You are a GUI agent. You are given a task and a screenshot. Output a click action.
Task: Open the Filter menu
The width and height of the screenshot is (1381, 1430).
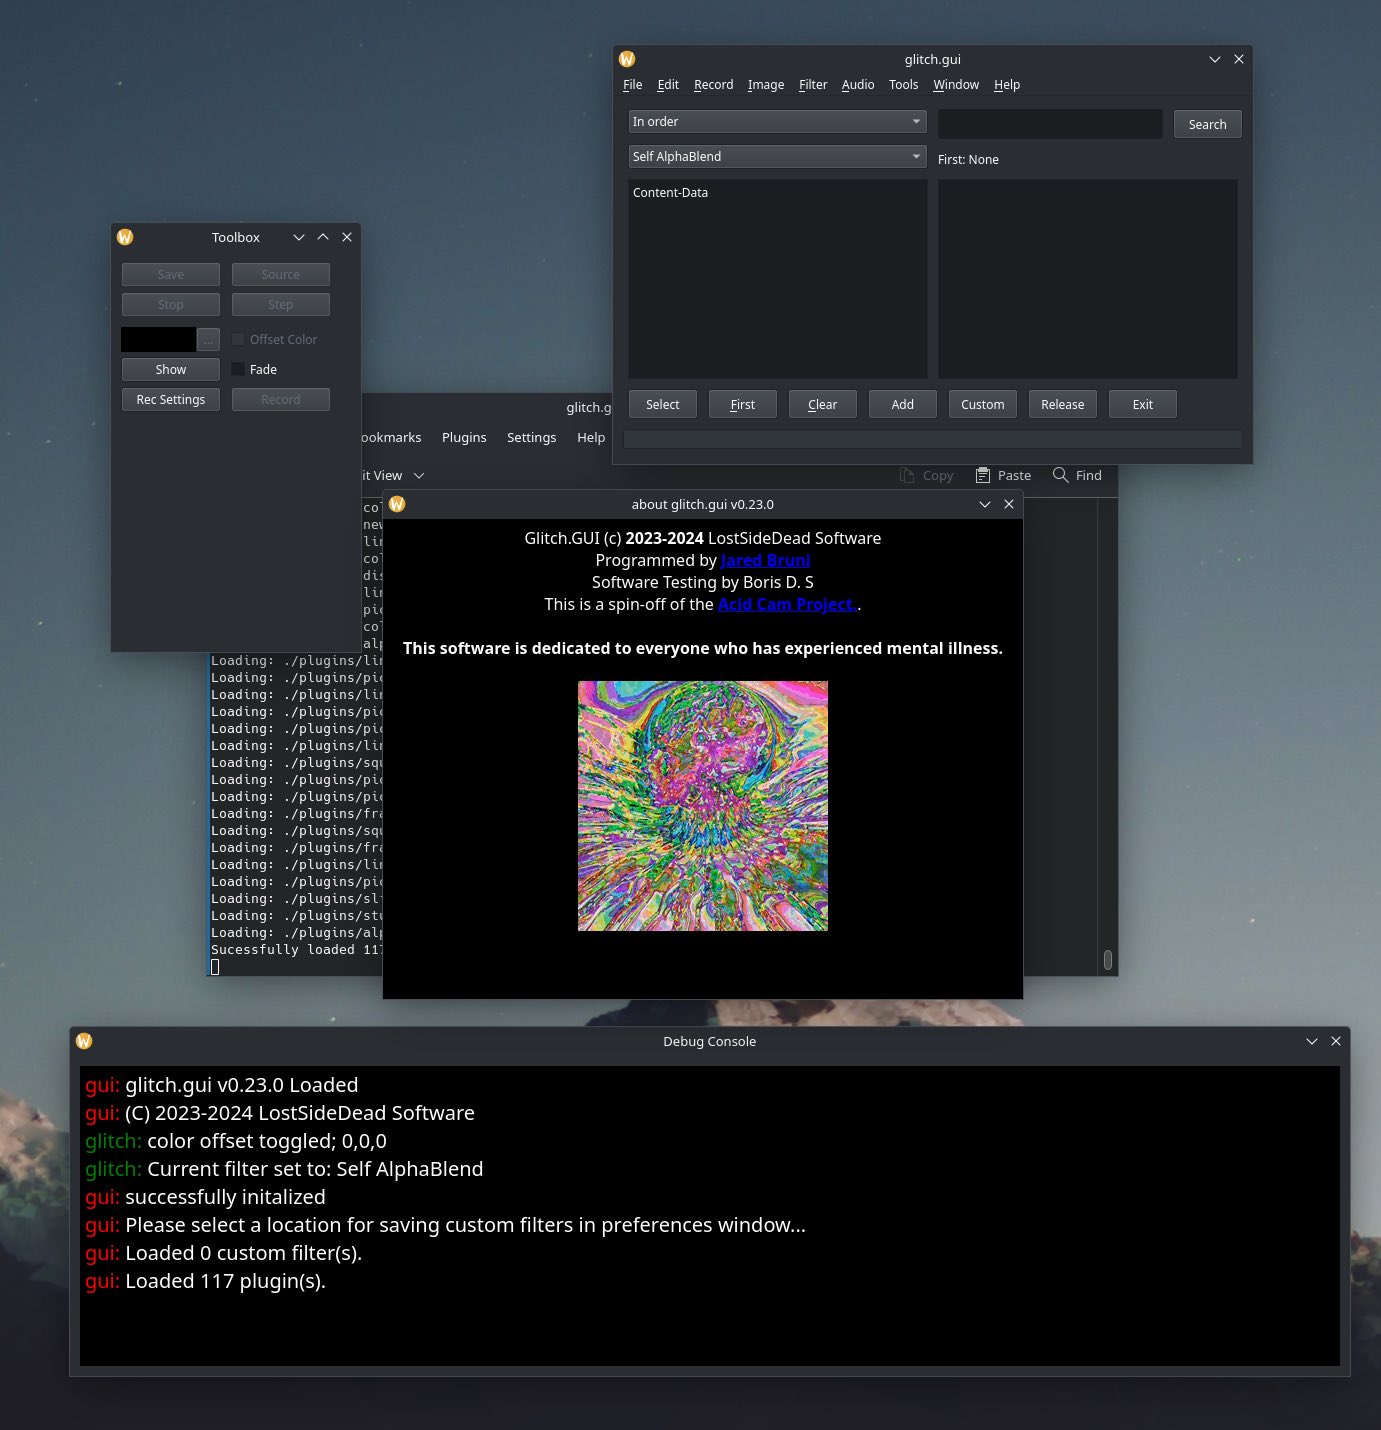pyautogui.click(x=813, y=85)
